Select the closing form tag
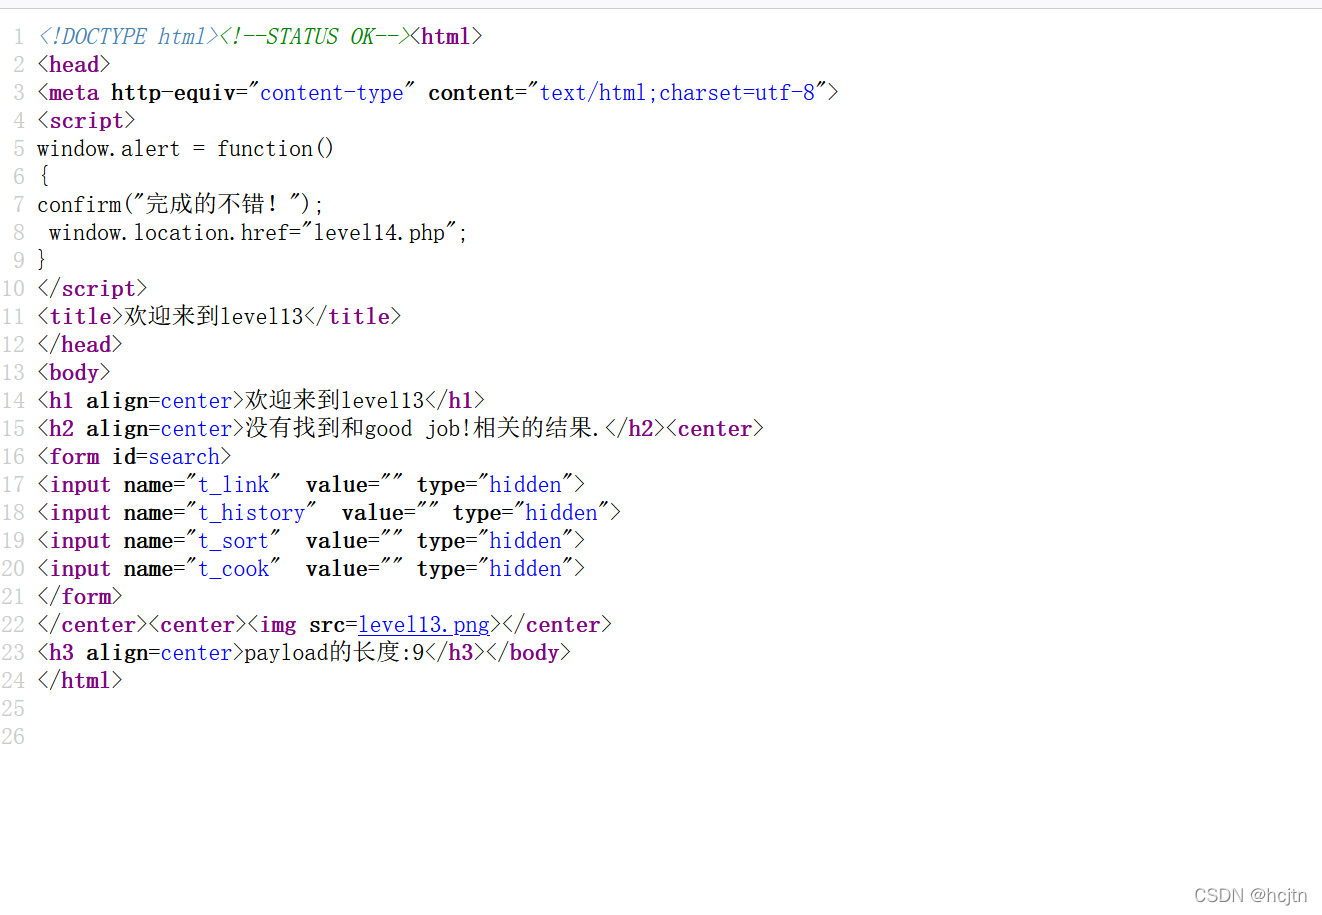The image size is (1322, 915). click(80, 597)
